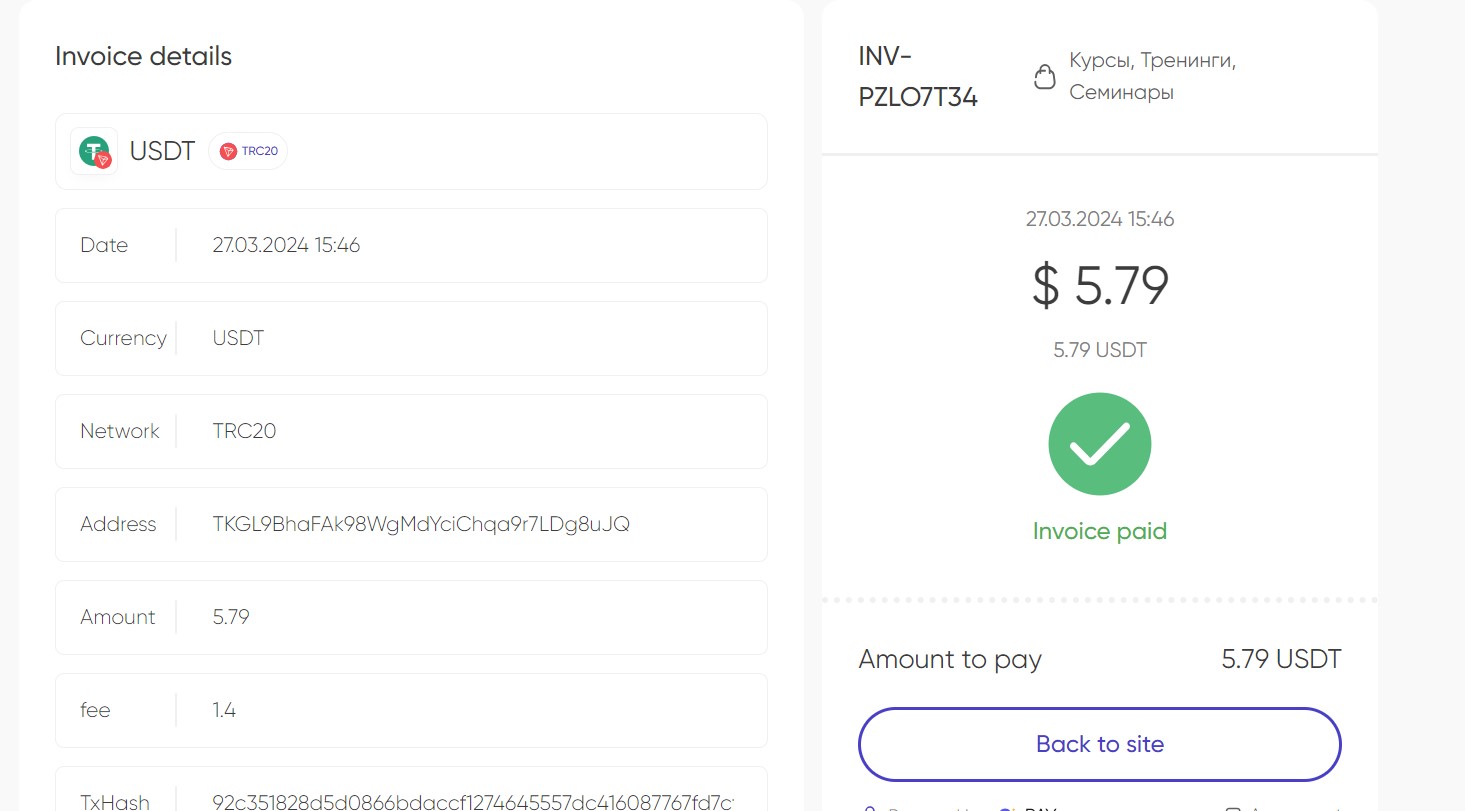Click the small 5.79 USDT text under the total
The height and width of the screenshot is (811, 1465).
coord(1100,350)
